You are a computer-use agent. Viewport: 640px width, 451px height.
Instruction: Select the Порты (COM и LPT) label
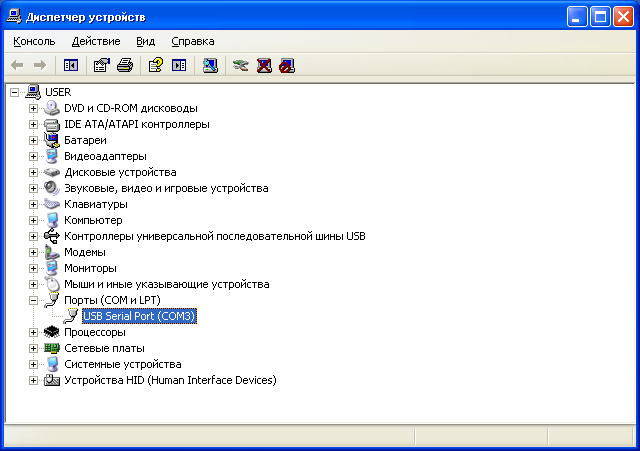(x=112, y=300)
